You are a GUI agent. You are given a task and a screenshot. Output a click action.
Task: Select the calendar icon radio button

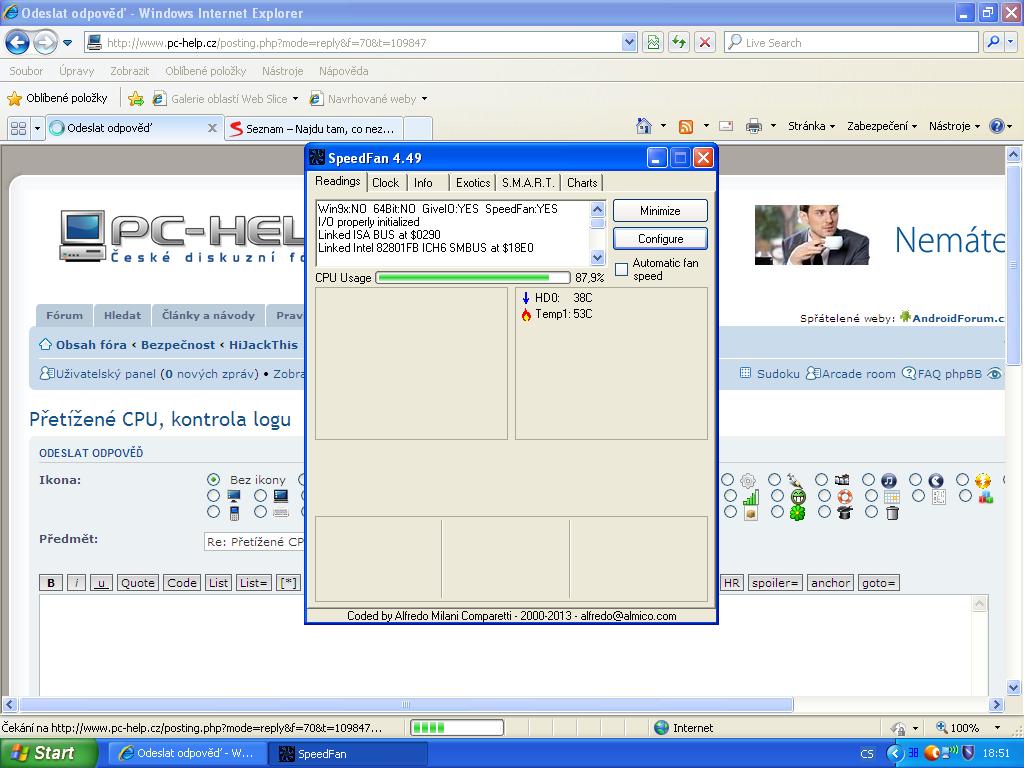(x=871, y=496)
